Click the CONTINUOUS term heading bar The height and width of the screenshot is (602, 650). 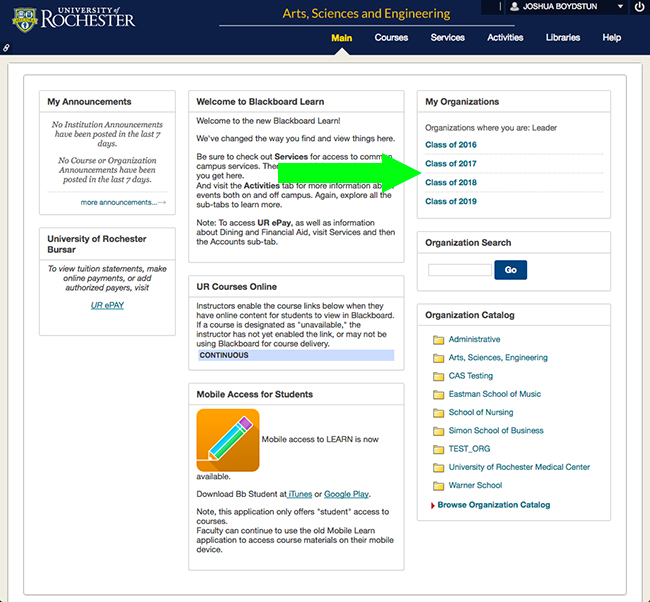click(296, 355)
